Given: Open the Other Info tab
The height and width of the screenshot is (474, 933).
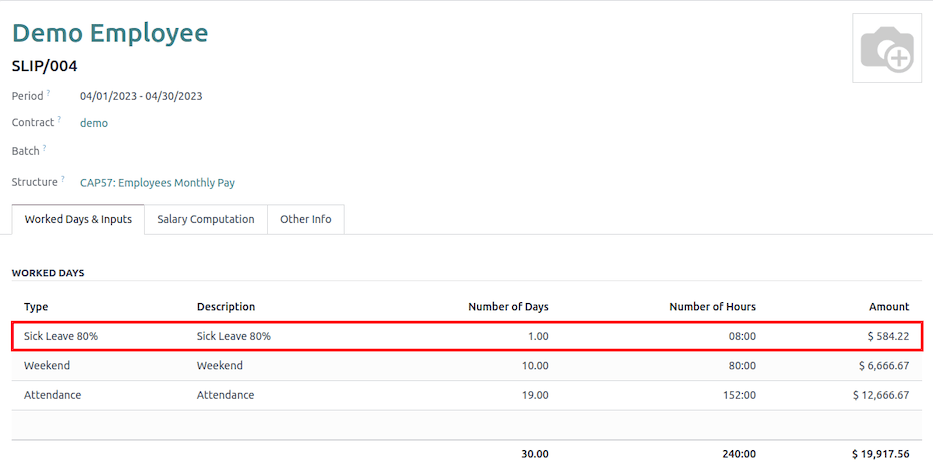Looking at the screenshot, I should coord(305,219).
